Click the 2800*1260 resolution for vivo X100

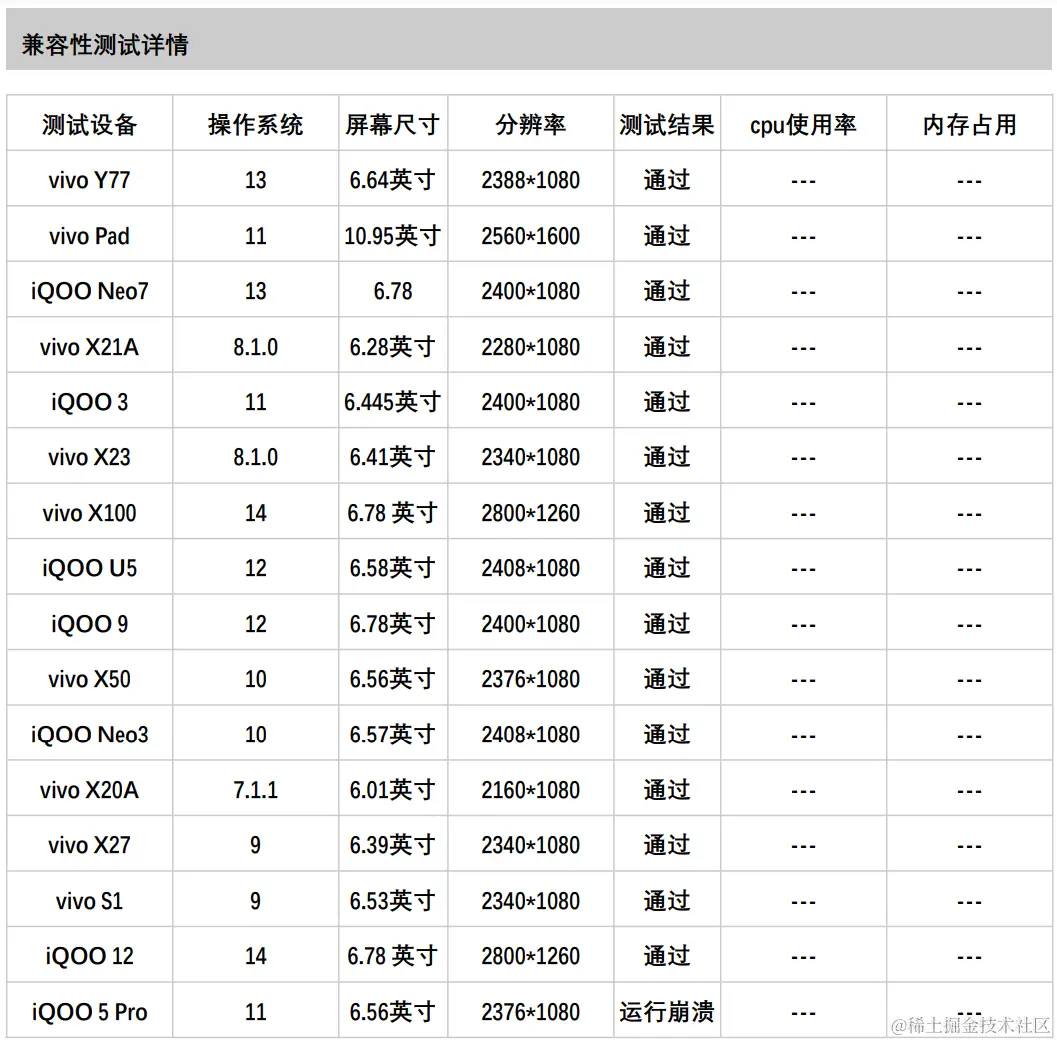[531, 513]
